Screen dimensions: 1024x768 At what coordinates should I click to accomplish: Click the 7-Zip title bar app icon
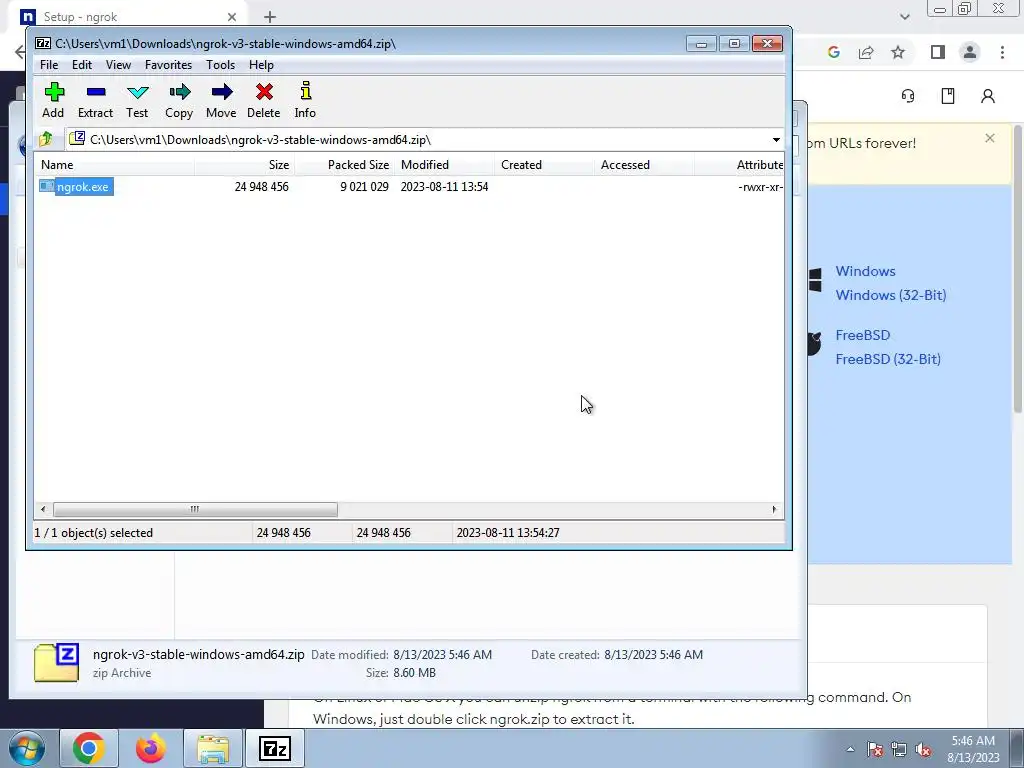click(x=43, y=44)
